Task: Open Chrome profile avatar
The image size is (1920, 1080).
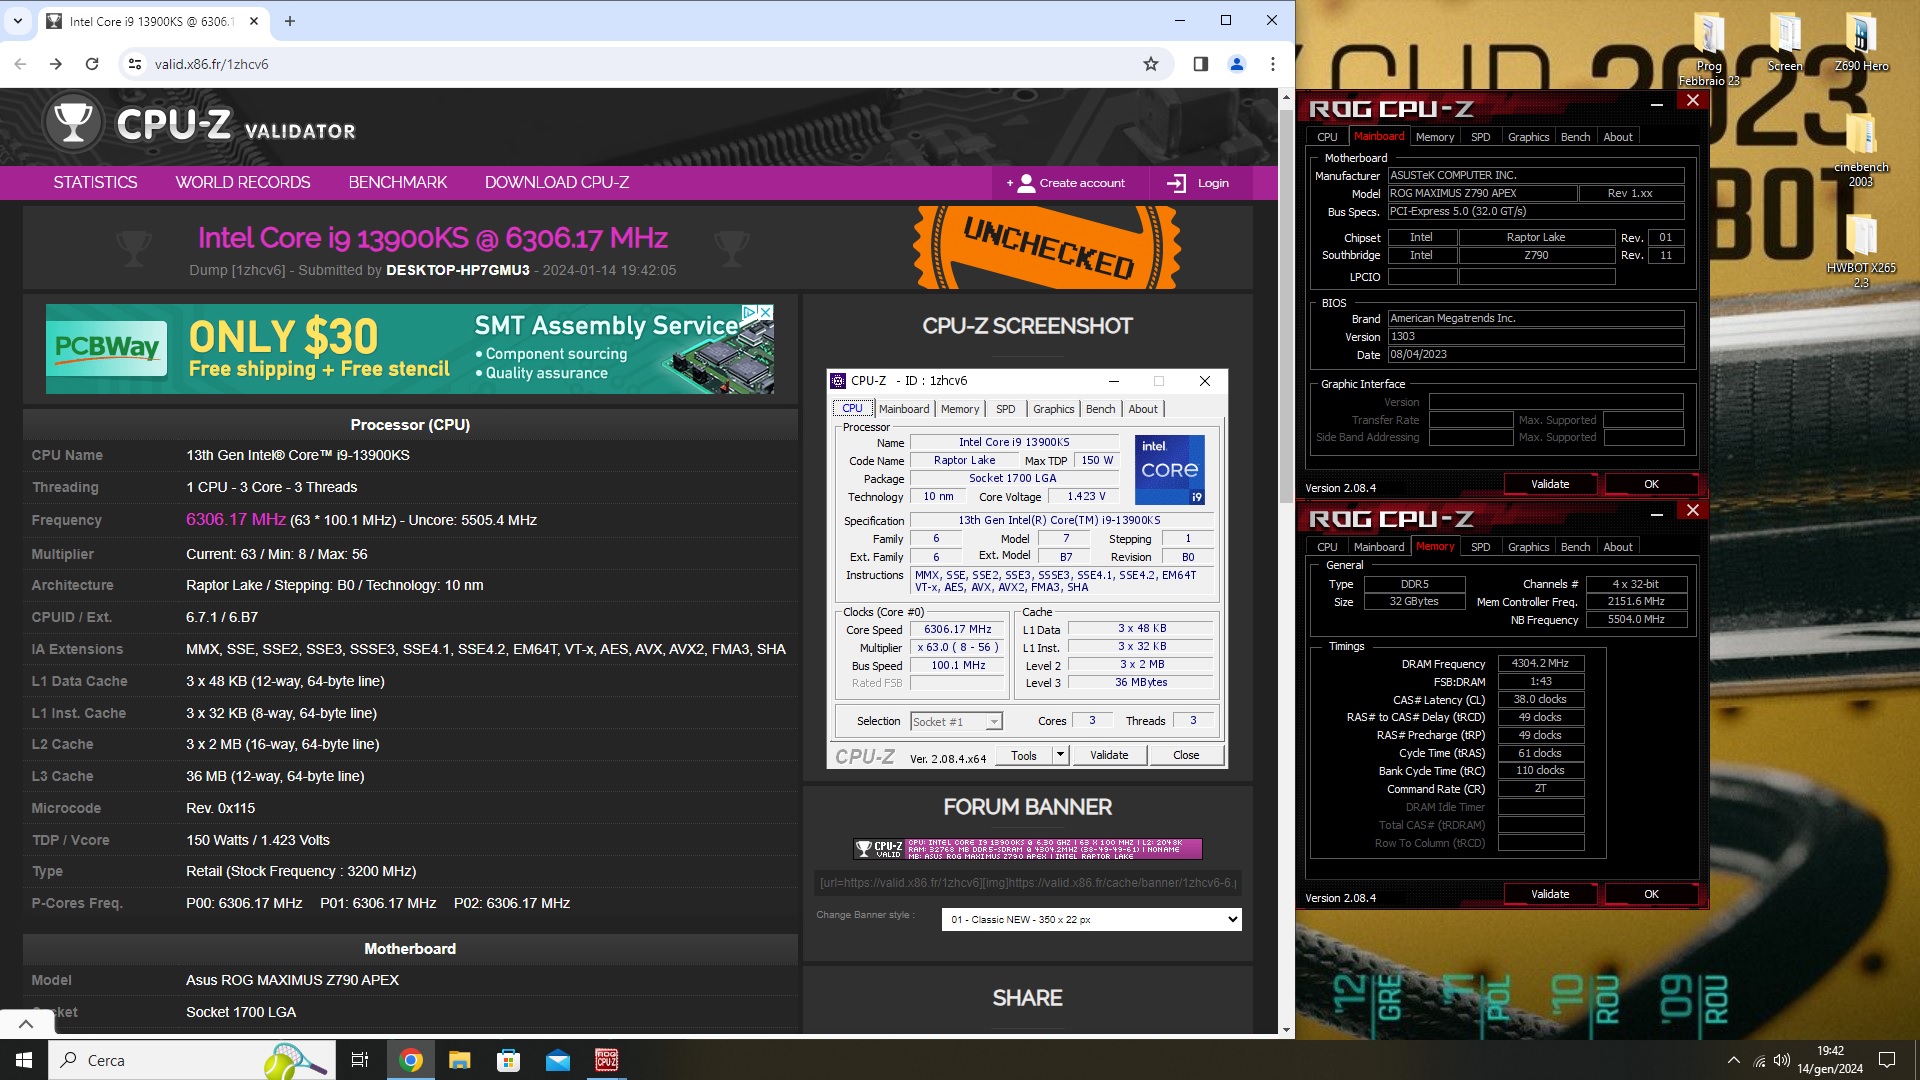Action: 1237,64
